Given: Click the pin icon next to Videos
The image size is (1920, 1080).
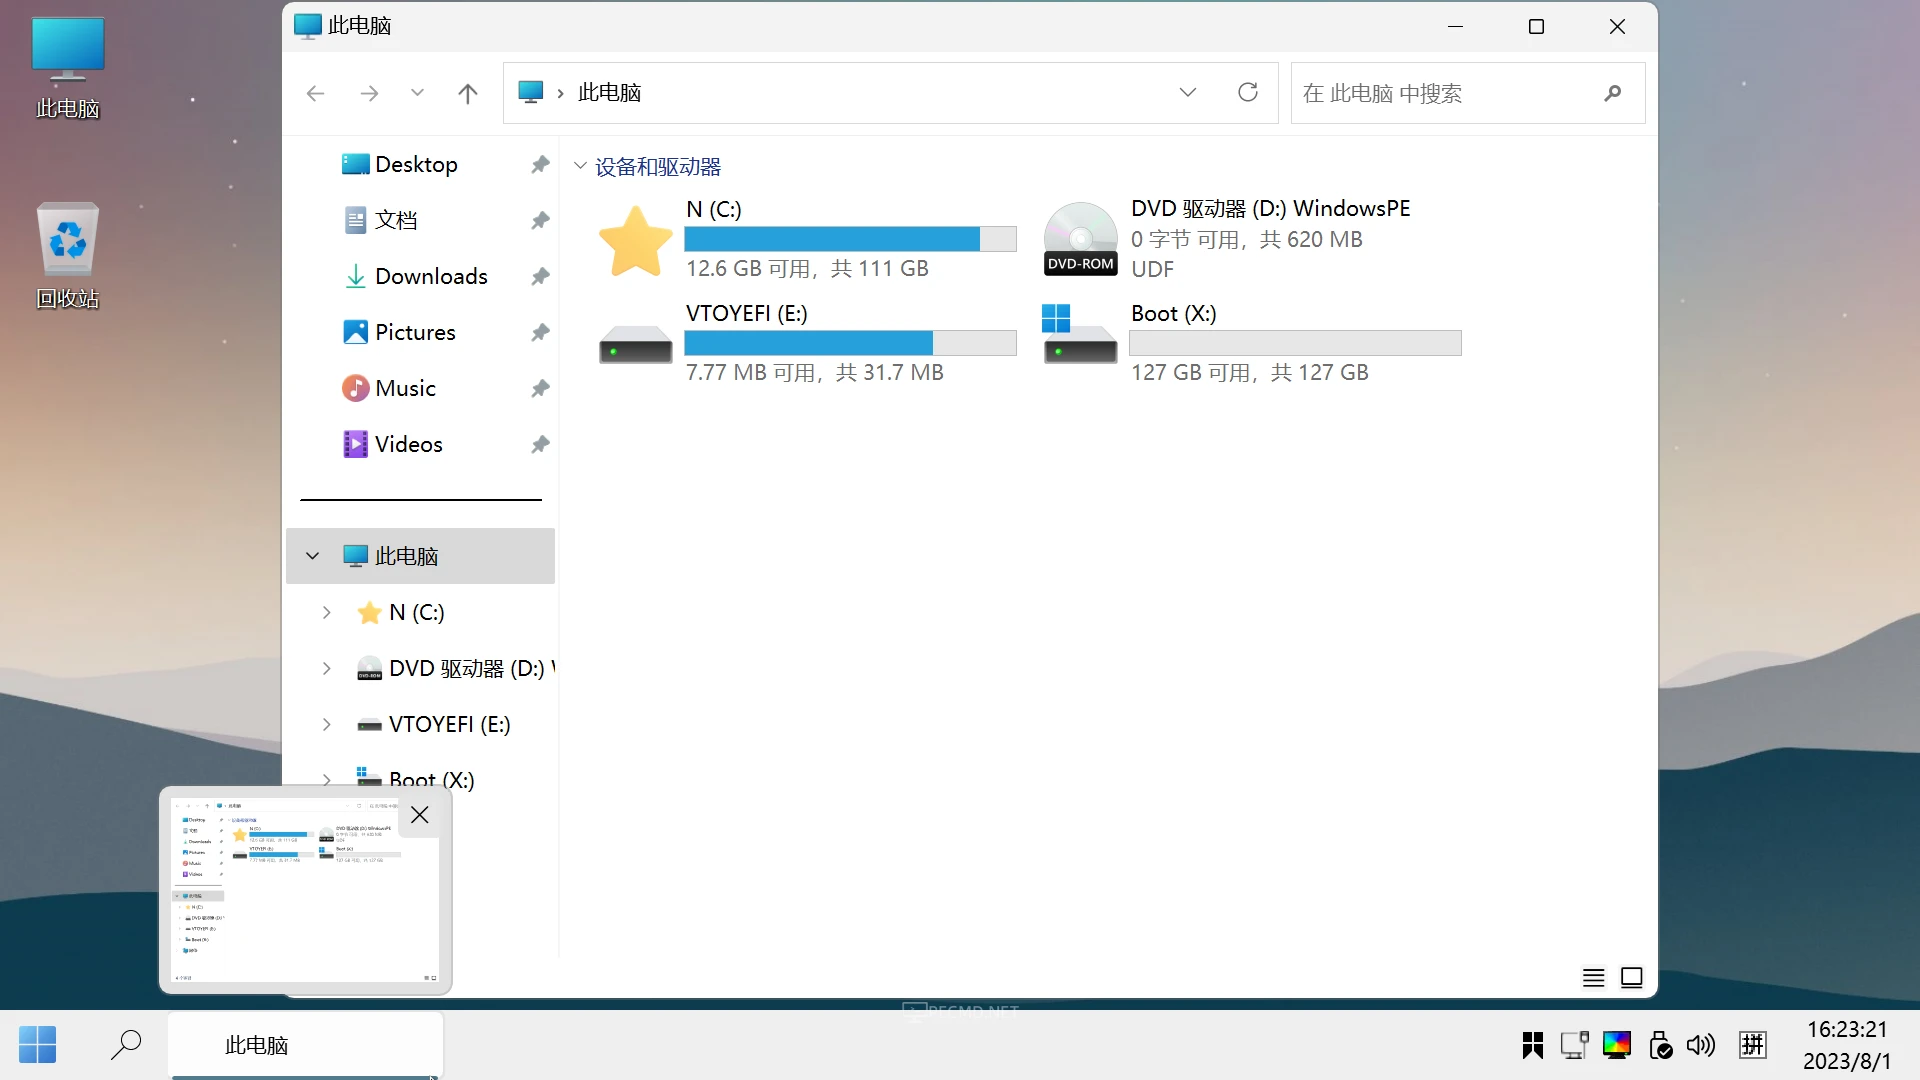Looking at the screenshot, I should (540, 444).
